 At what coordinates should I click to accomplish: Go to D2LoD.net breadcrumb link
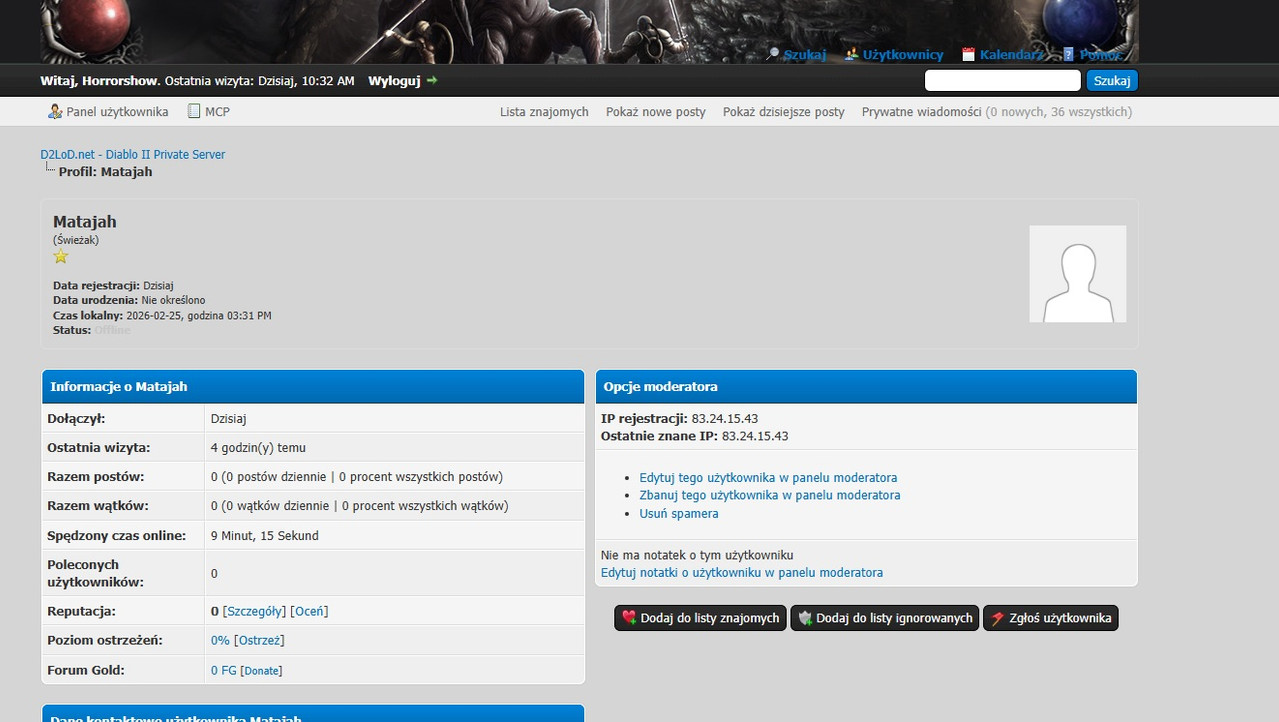[x=133, y=154]
